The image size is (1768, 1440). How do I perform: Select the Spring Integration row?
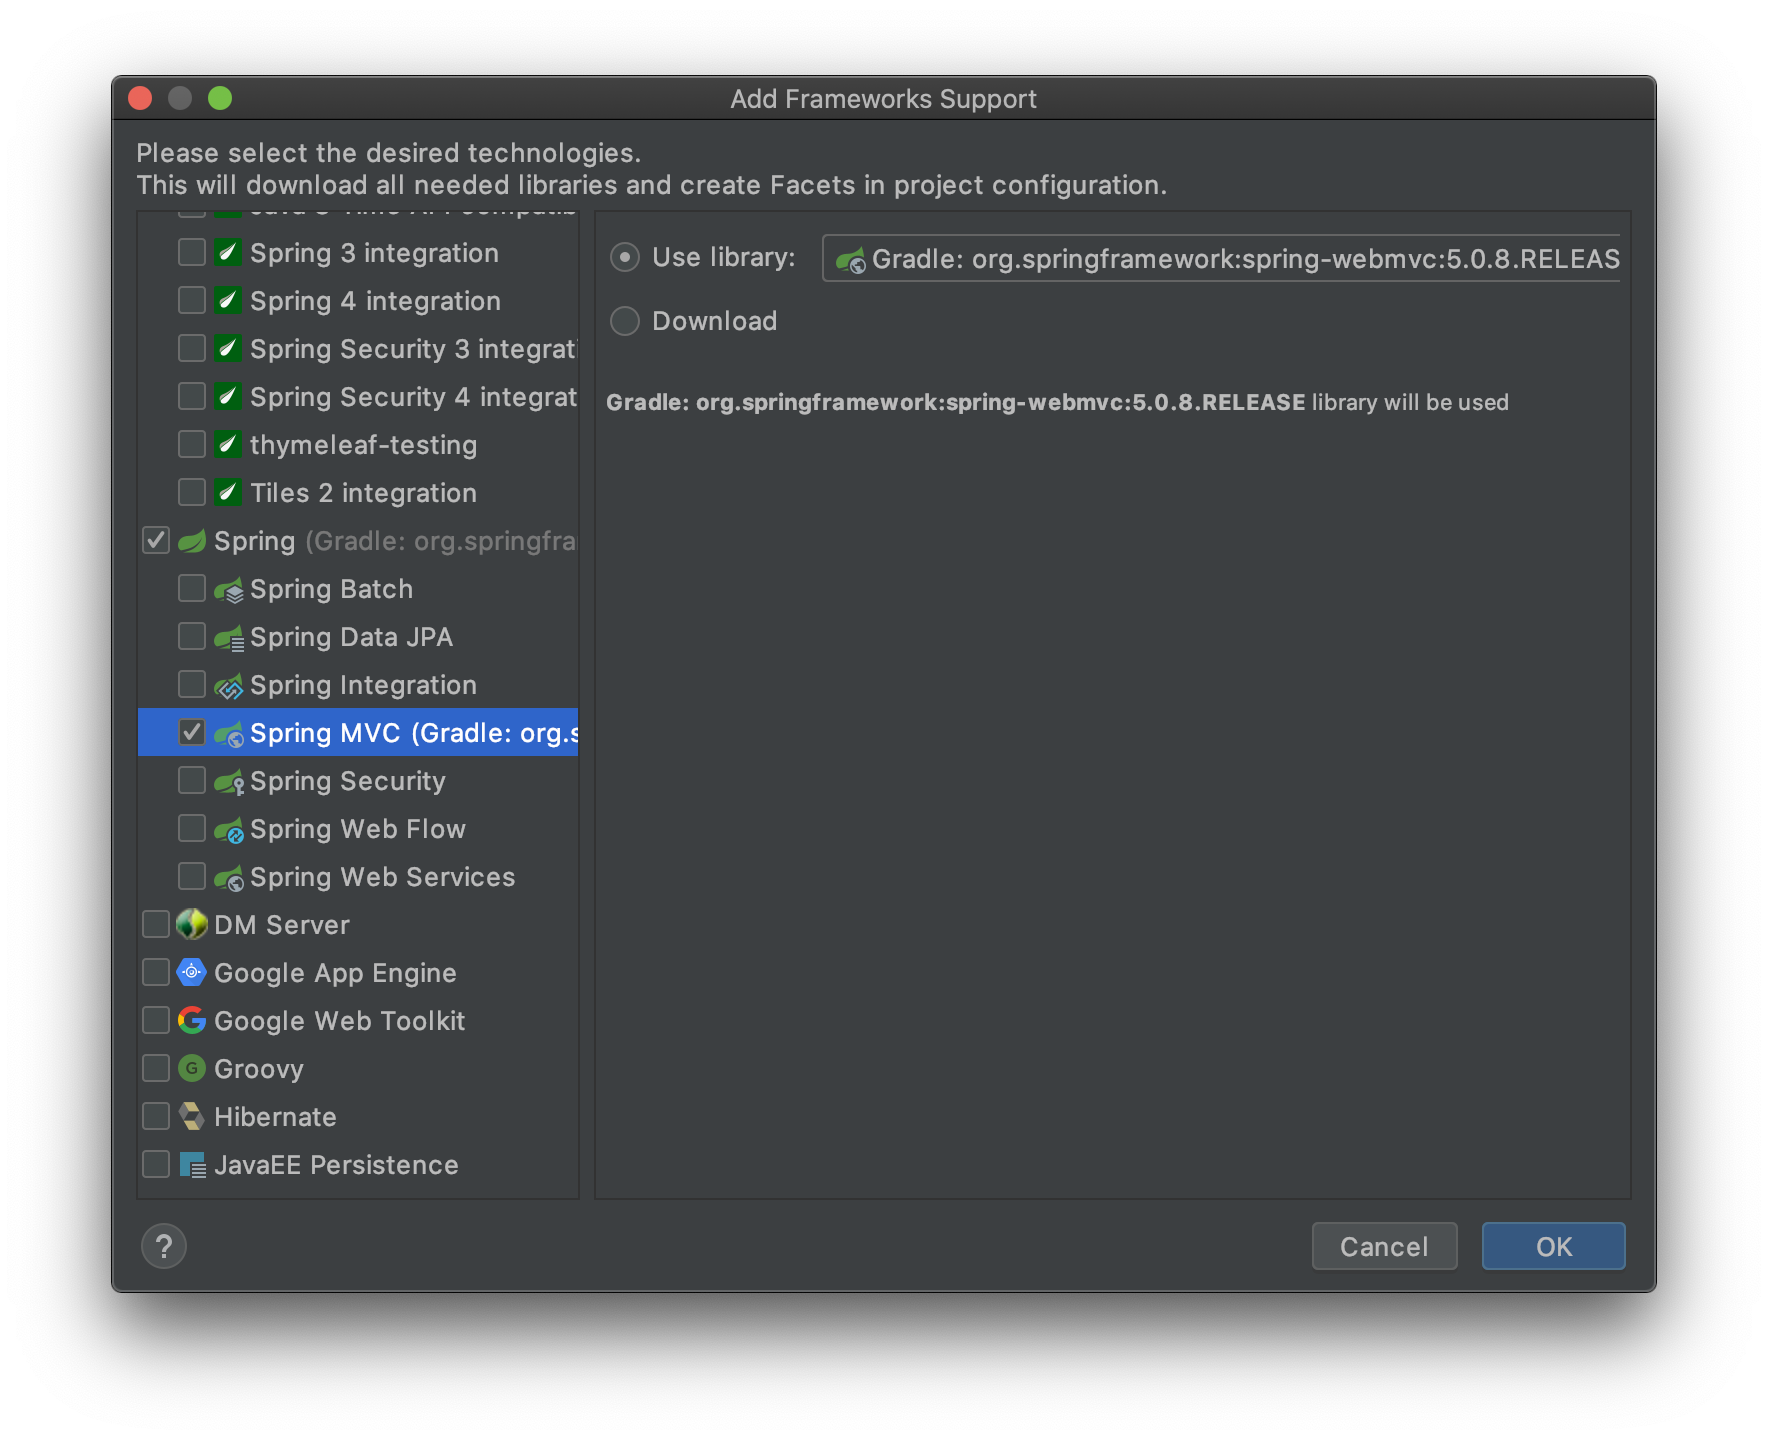[x=358, y=685]
